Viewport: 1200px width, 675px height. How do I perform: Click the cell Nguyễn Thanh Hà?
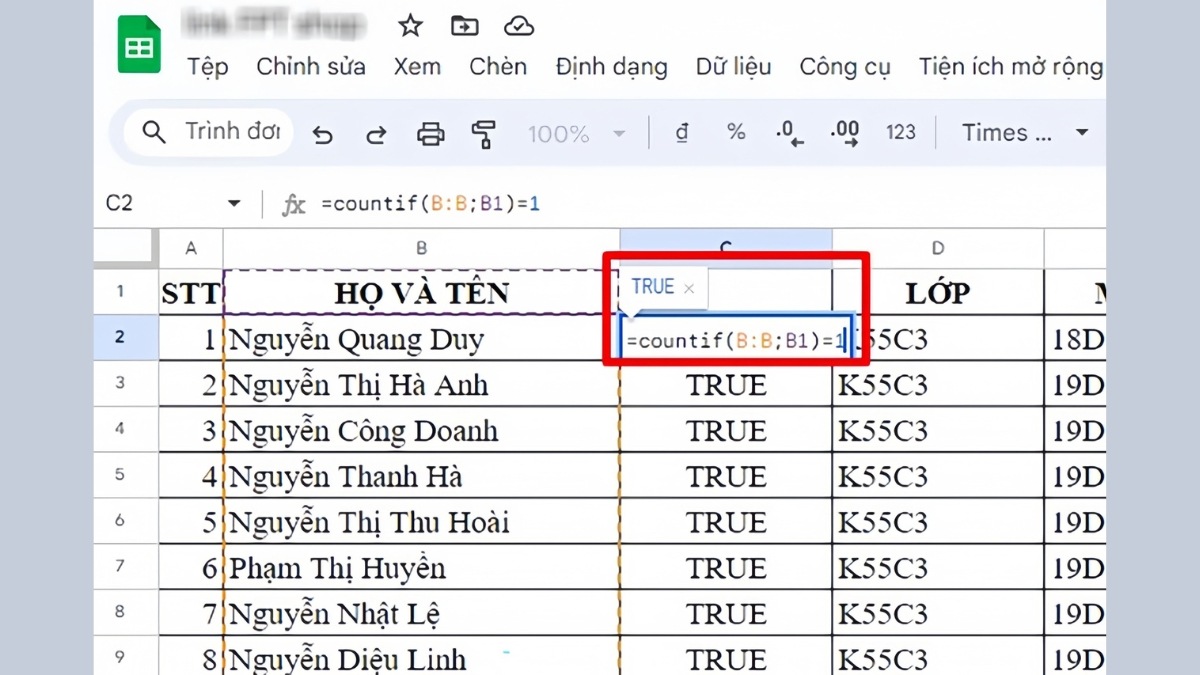421,477
